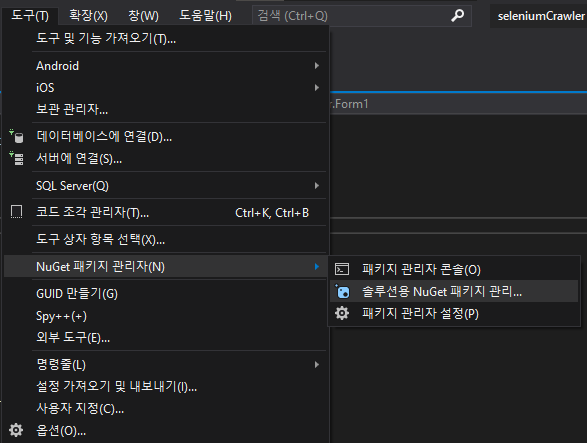Viewport: 587px width, 443px height.
Task: Click the code snippet icon beside 코드 조각 관리자
Action: [x=16, y=212]
